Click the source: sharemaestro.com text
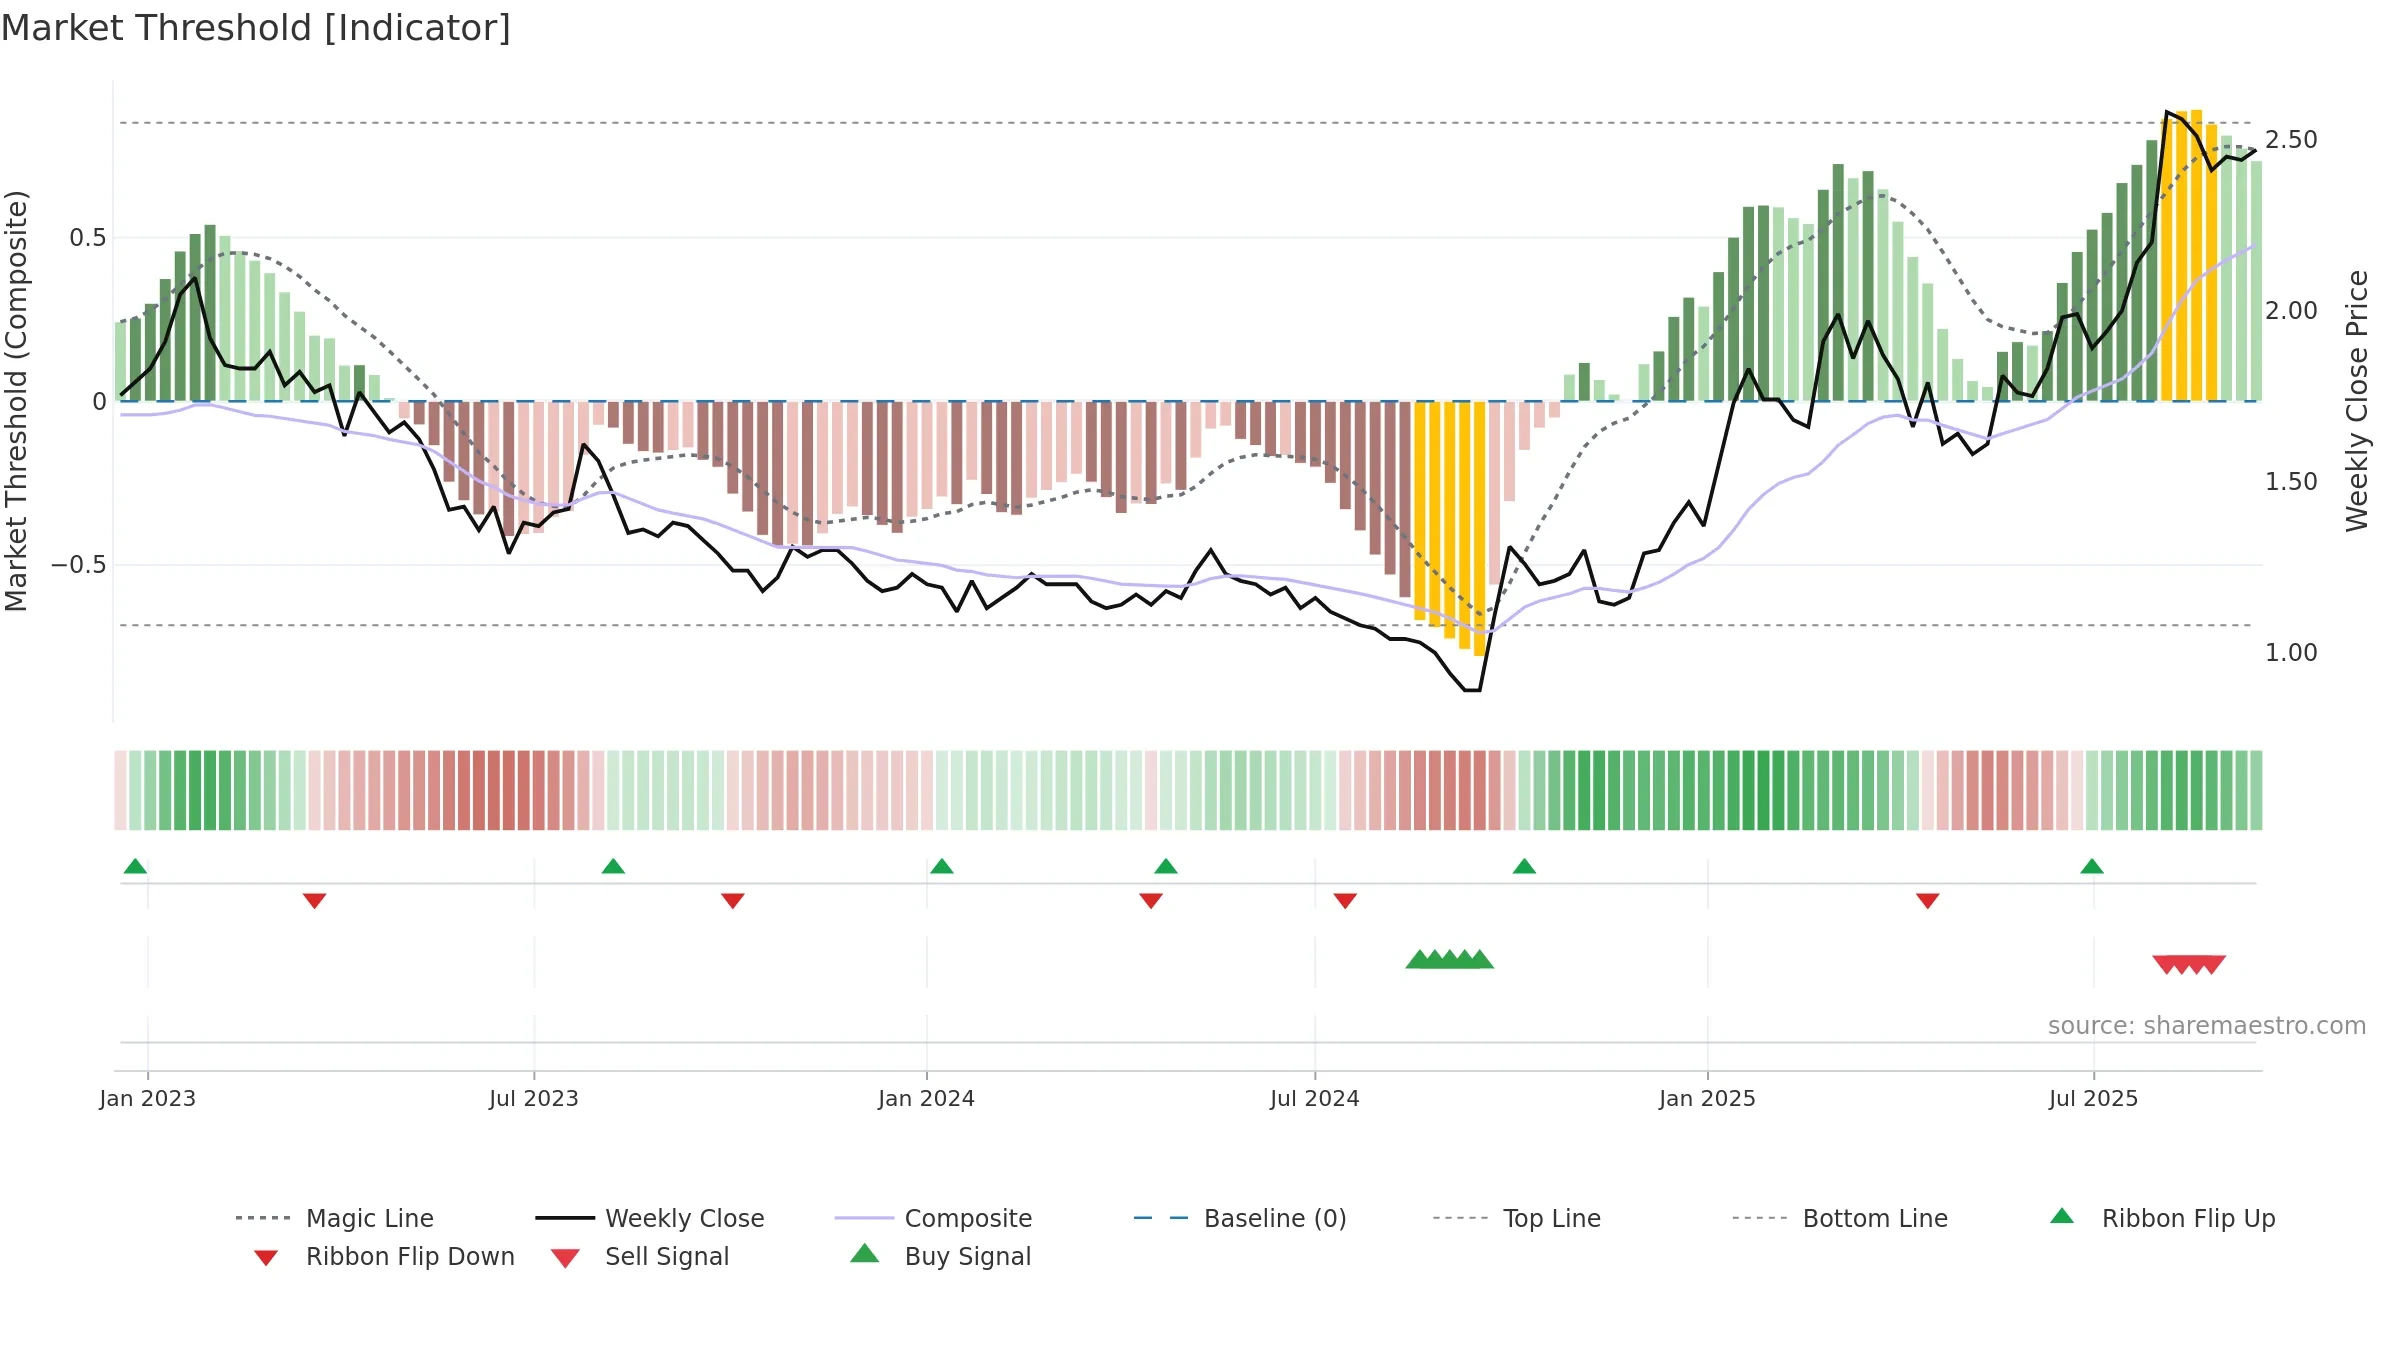Image resolution: width=2400 pixels, height=1350 pixels. pyautogui.click(x=2207, y=1026)
